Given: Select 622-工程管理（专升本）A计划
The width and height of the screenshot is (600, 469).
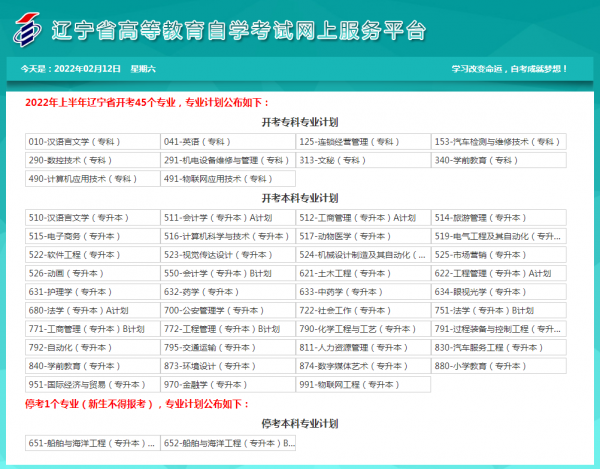Looking at the screenshot, I should (x=499, y=273).
